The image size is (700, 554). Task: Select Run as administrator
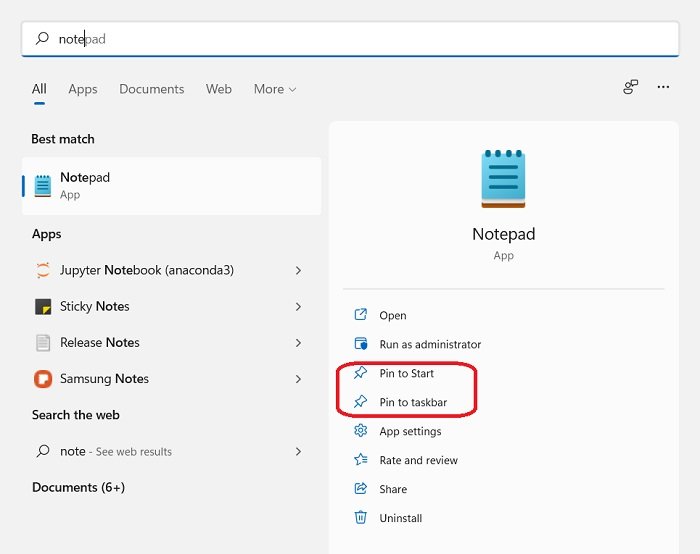tap(430, 344)
